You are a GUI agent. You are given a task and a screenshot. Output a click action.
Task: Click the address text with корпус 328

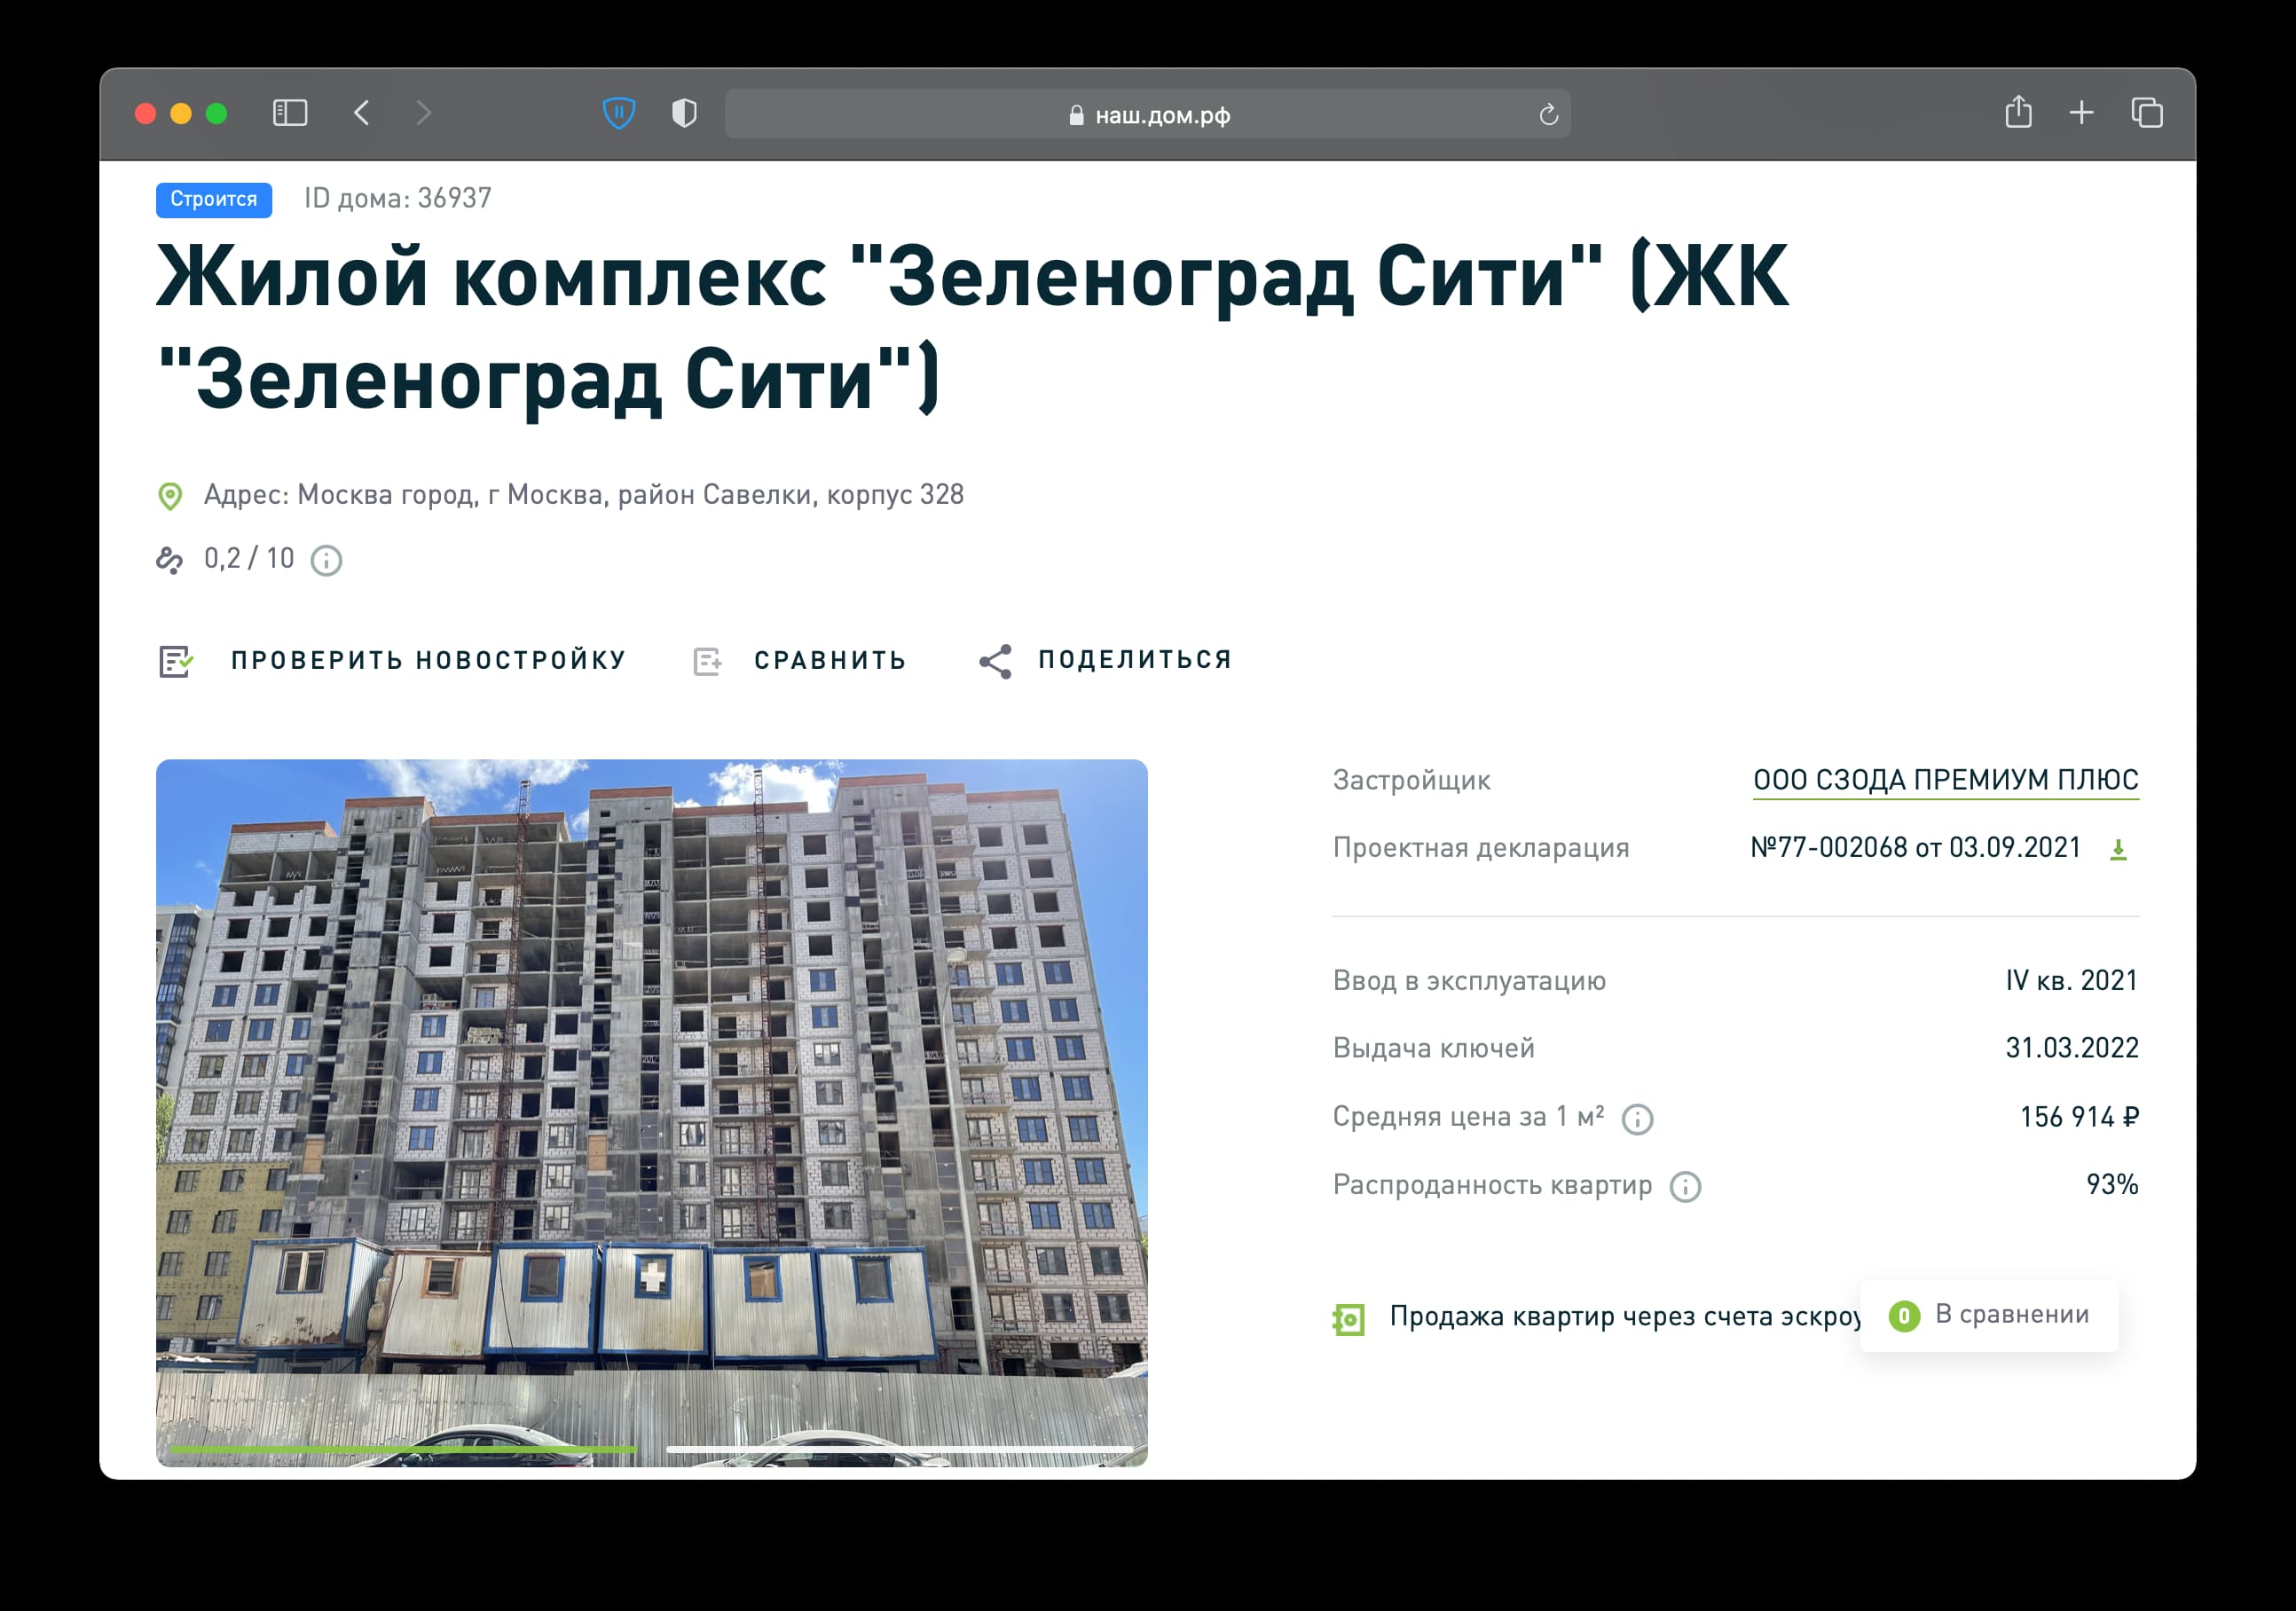click(583, 495)
